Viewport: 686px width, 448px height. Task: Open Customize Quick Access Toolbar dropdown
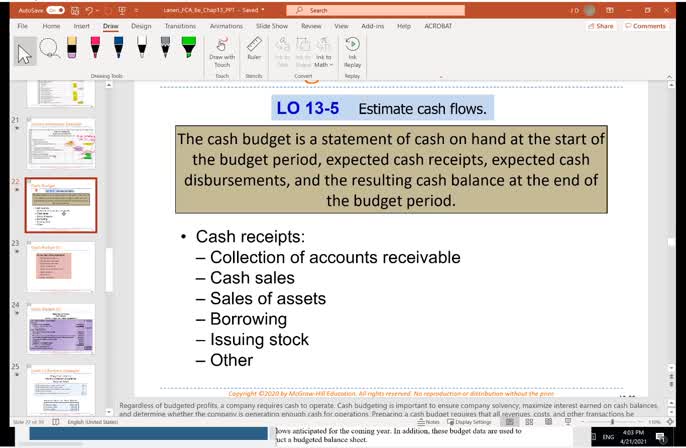coord(136,10)
